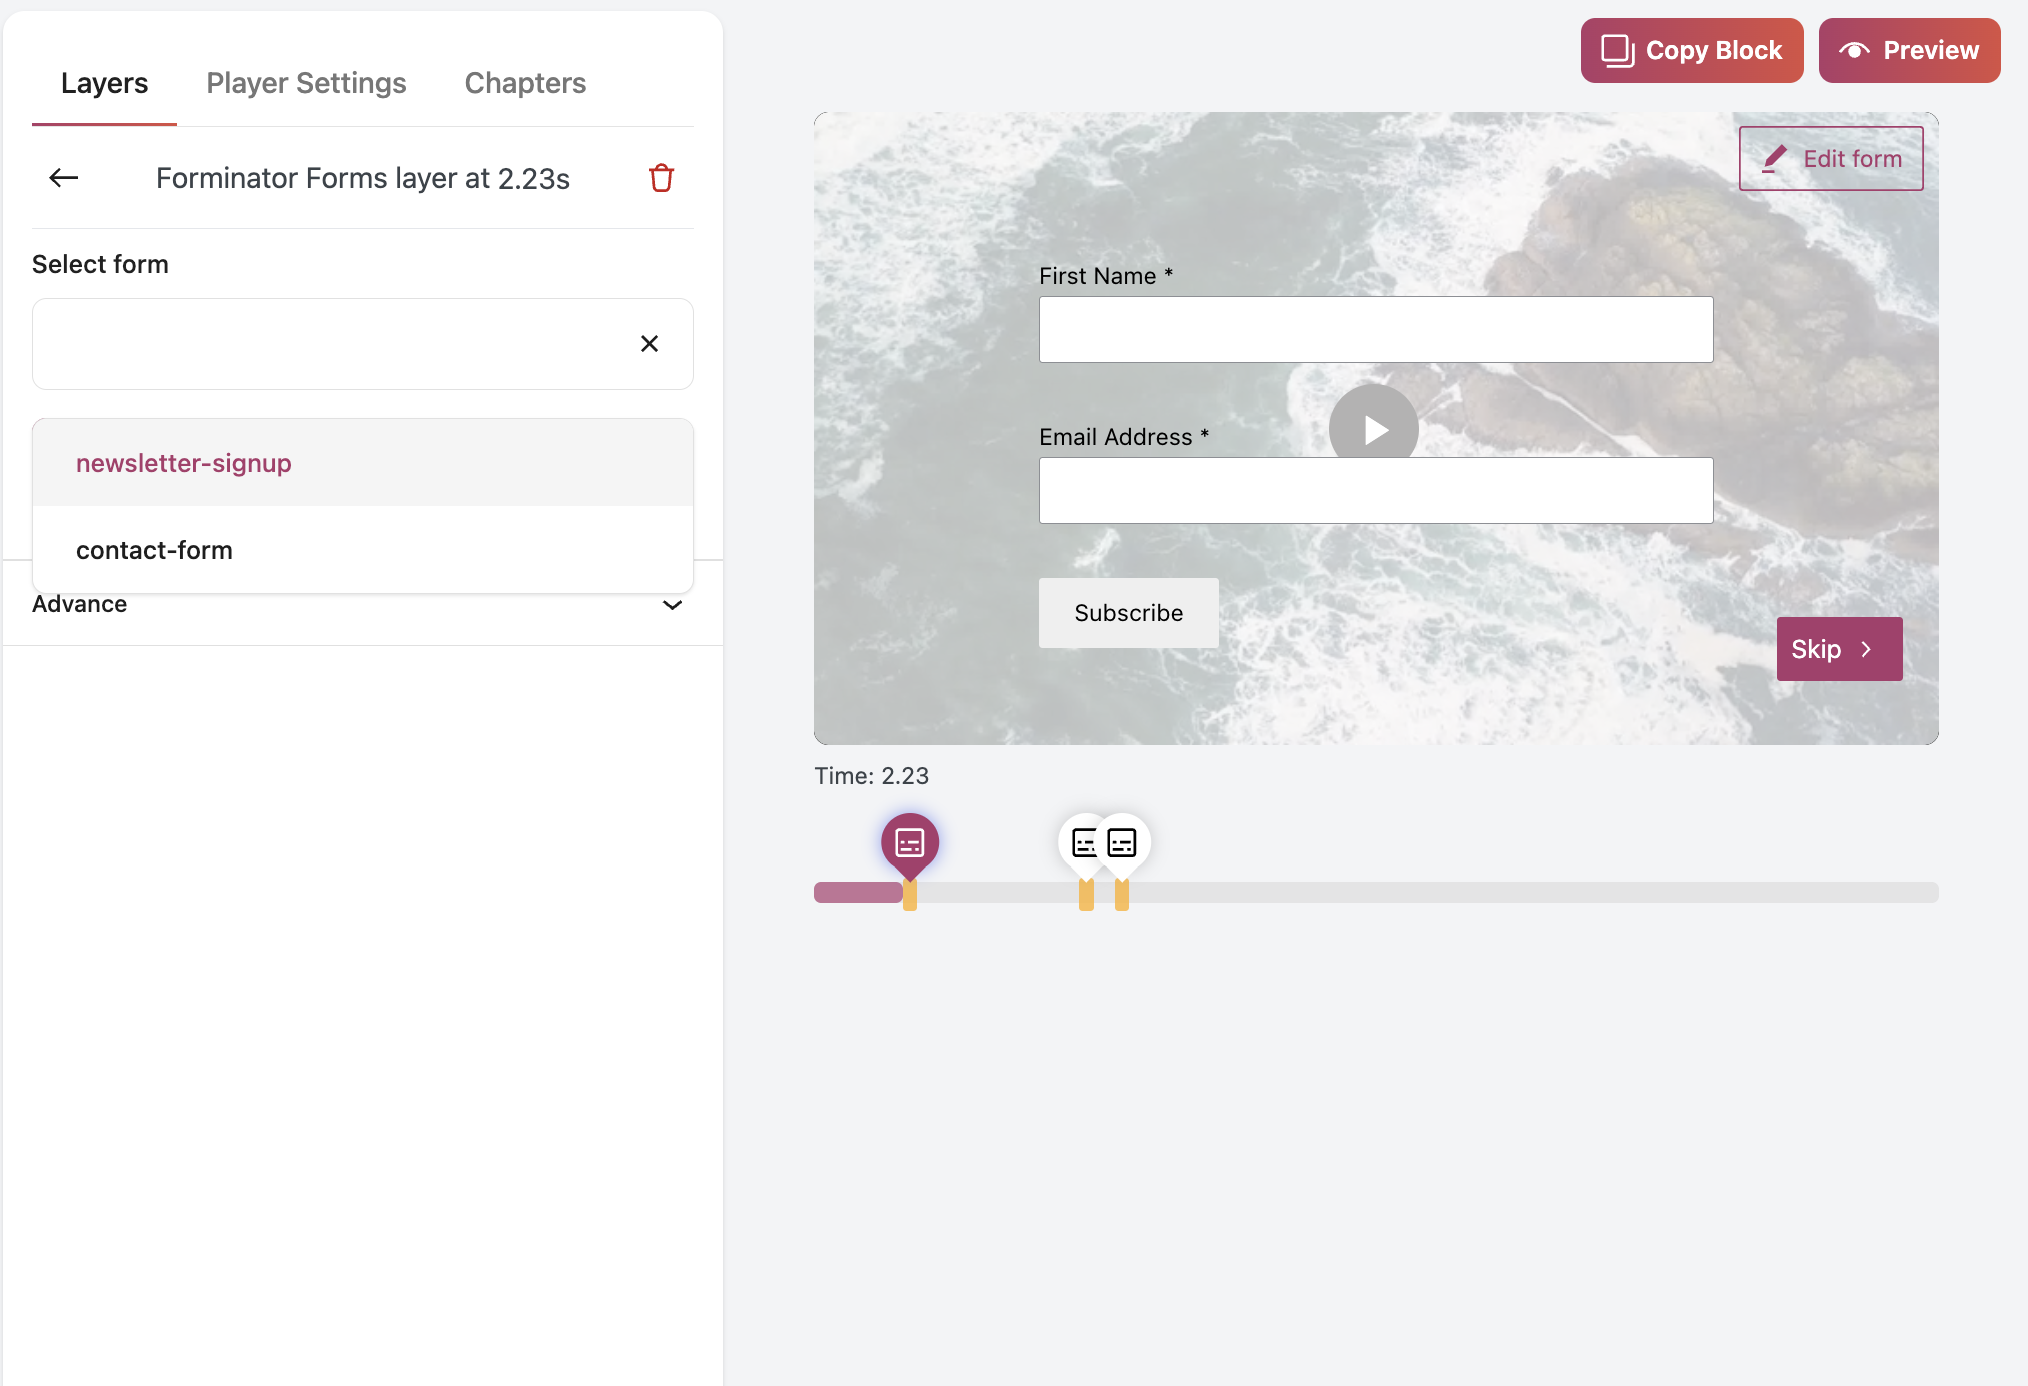Switch to the Player Settings tab
This screenshot has height=1386, width=2028.
[x=306, y=83]
